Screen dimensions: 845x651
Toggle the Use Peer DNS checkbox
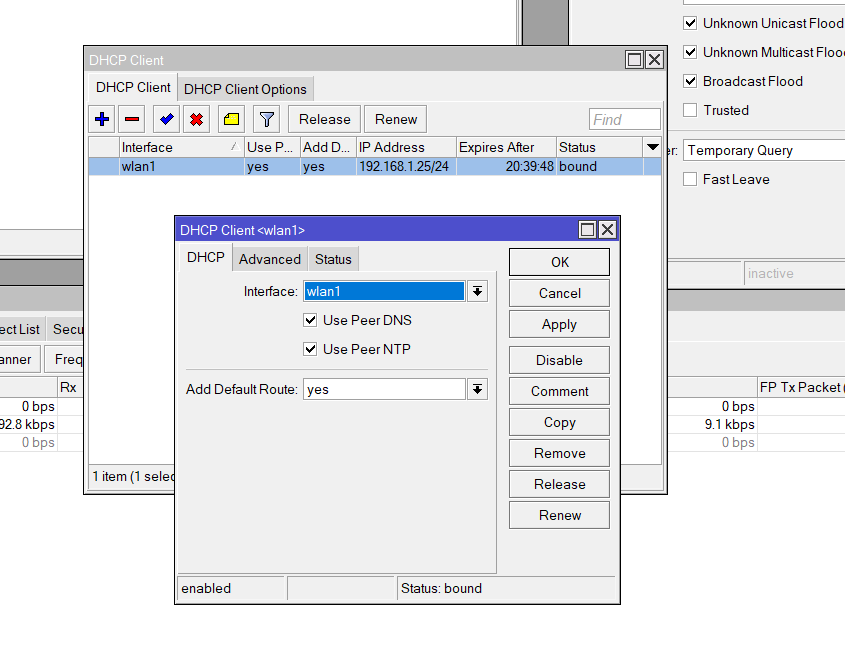coord(310,320)
